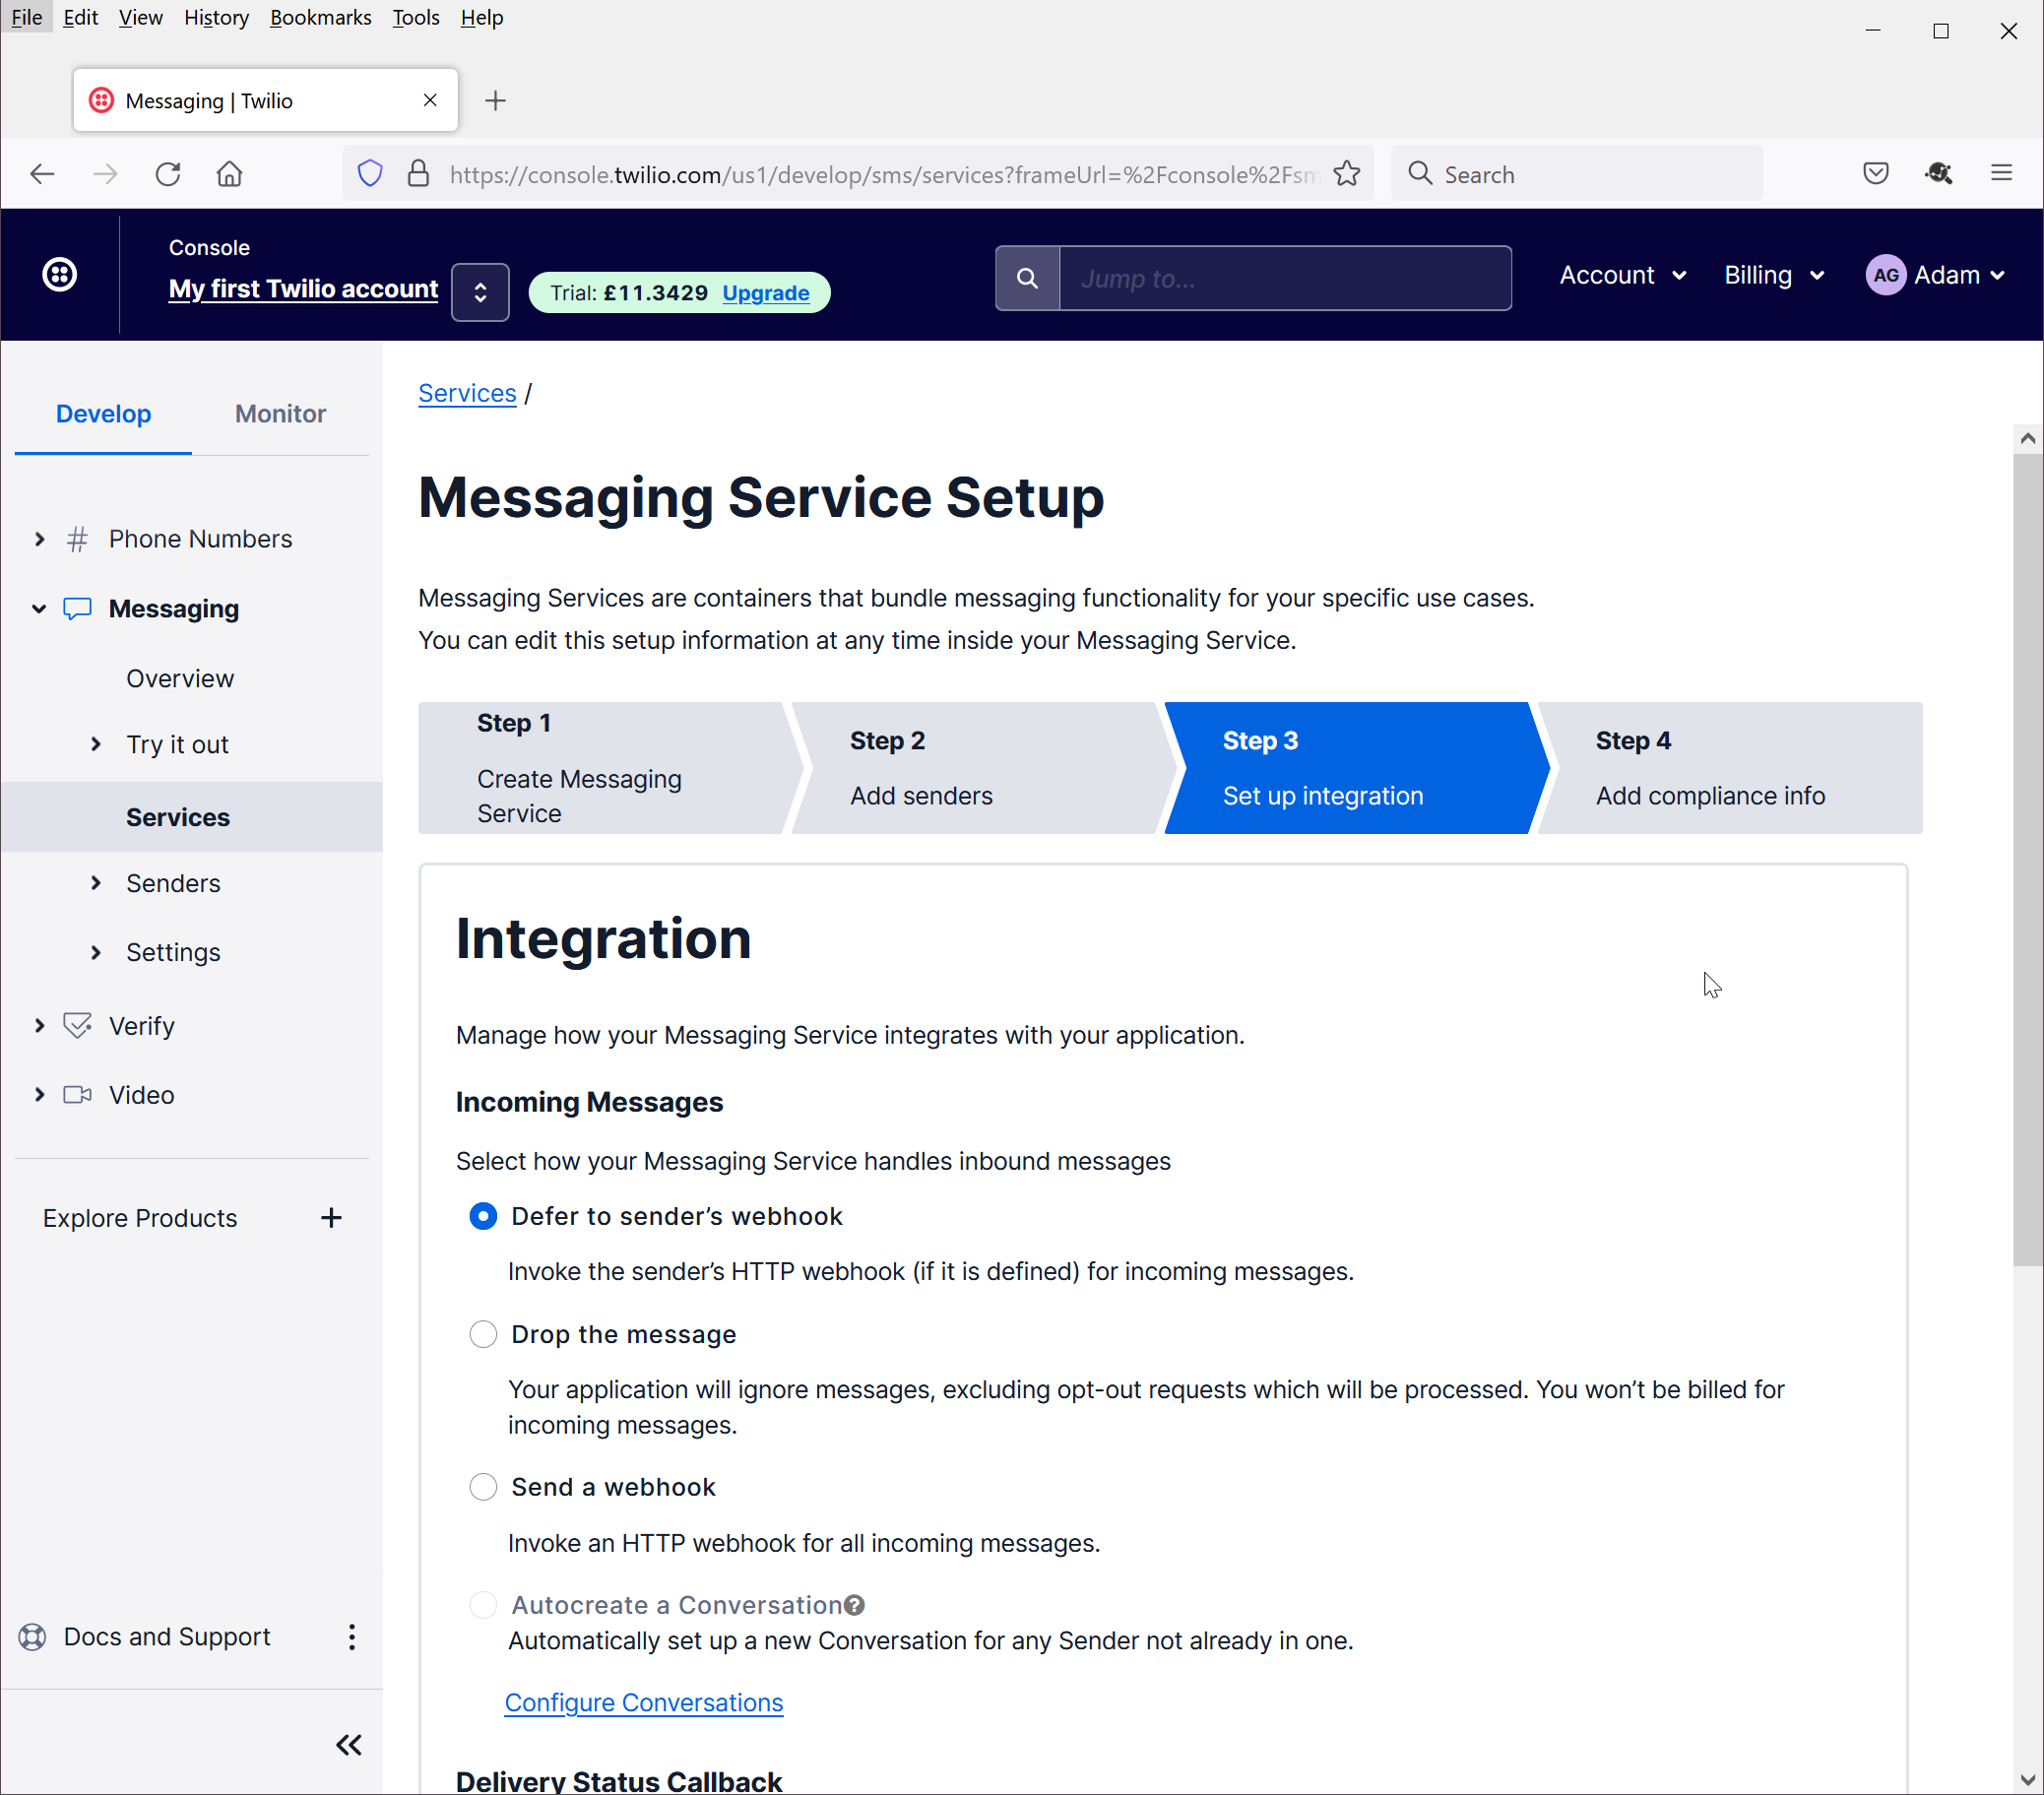Click the Upgrade trial link
The height and width of the screenshot is (1795, 2044).
[x=766, y=293]
